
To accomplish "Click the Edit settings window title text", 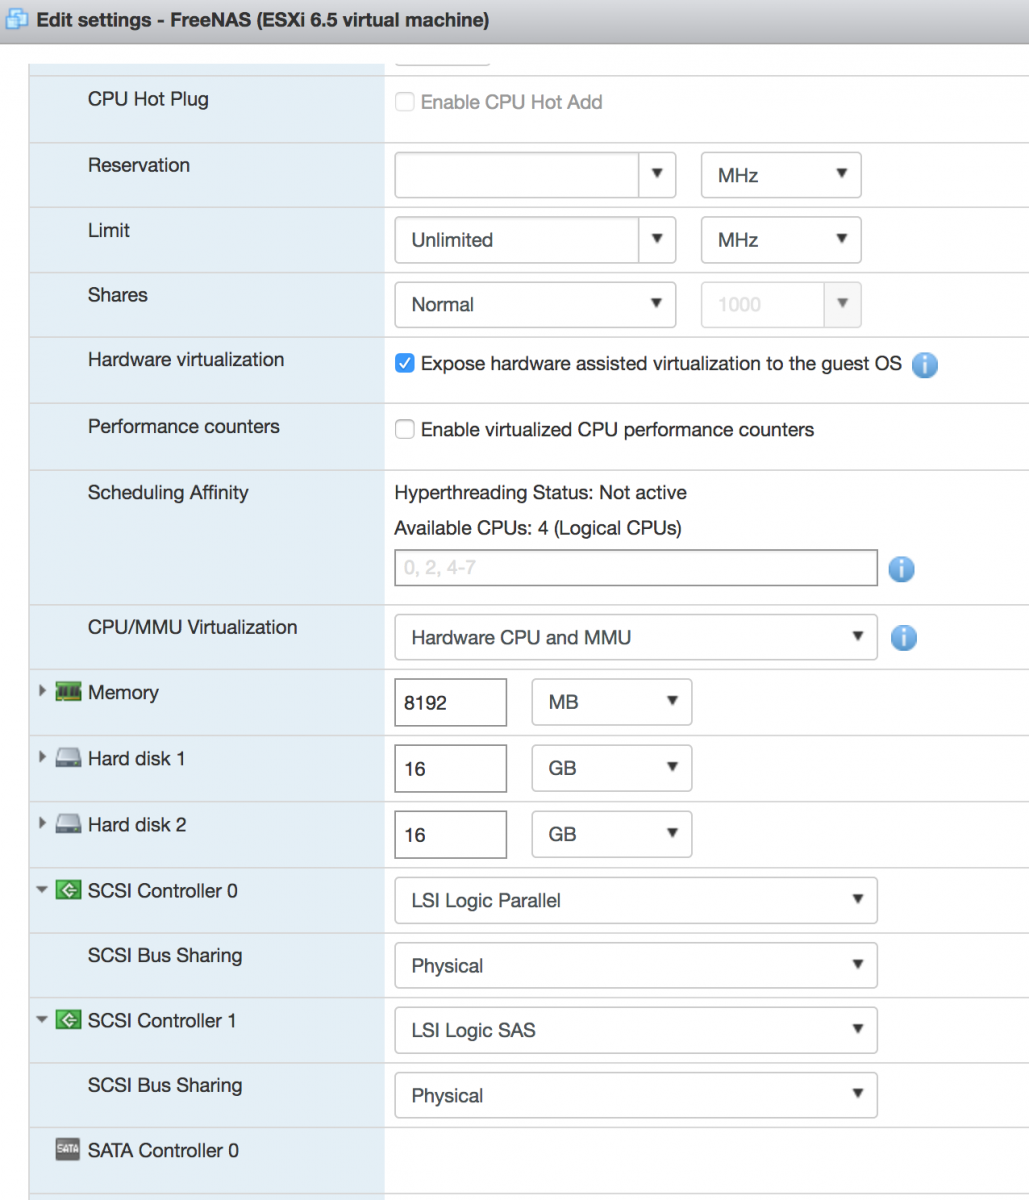I will [x=263, y=20].
